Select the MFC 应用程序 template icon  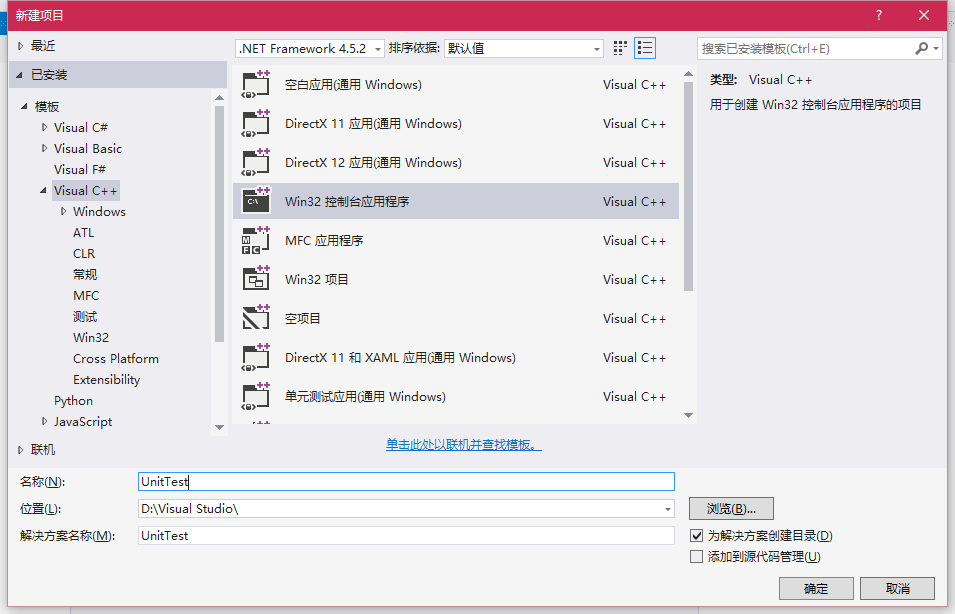(256, 240)
